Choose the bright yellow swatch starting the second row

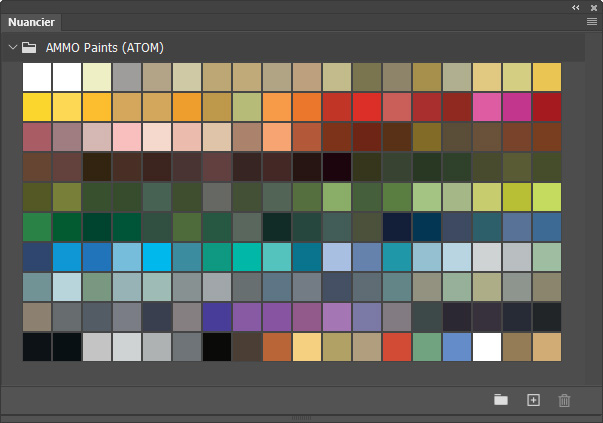(x=37, y=107)
